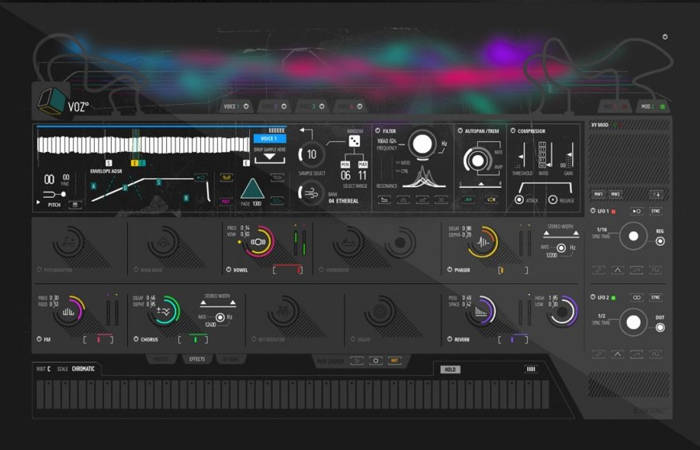Enable or disable the Autopan/Trem section
This screenshot has height=450, width=700.
click(460, 130)
